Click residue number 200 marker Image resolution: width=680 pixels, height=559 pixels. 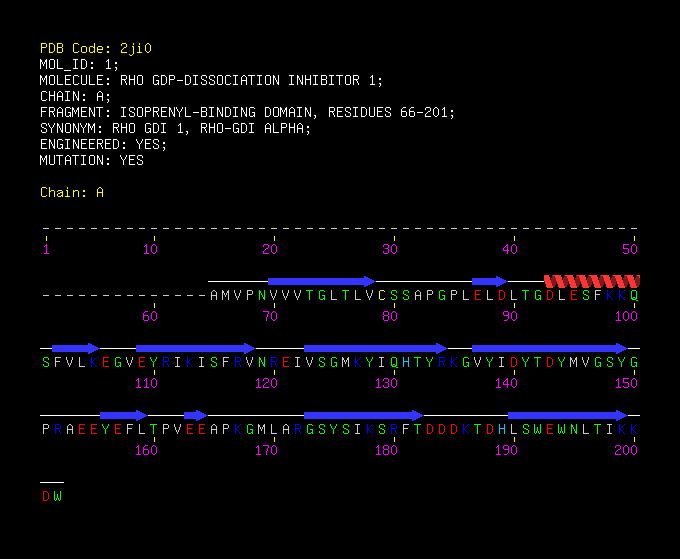click(626, 450)
